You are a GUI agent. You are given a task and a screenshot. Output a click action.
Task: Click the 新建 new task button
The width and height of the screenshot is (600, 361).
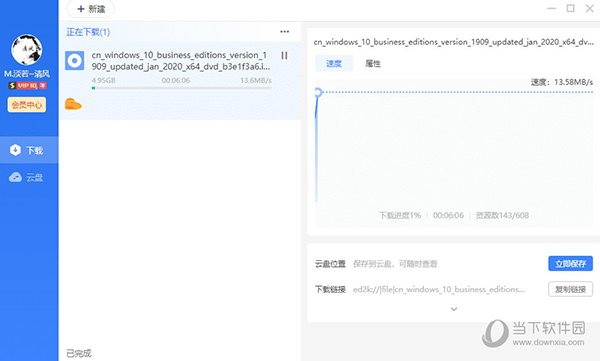(91, 9)
